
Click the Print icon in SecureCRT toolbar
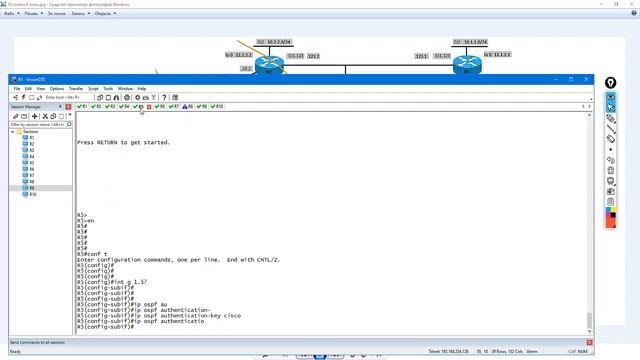coord(127,98)
